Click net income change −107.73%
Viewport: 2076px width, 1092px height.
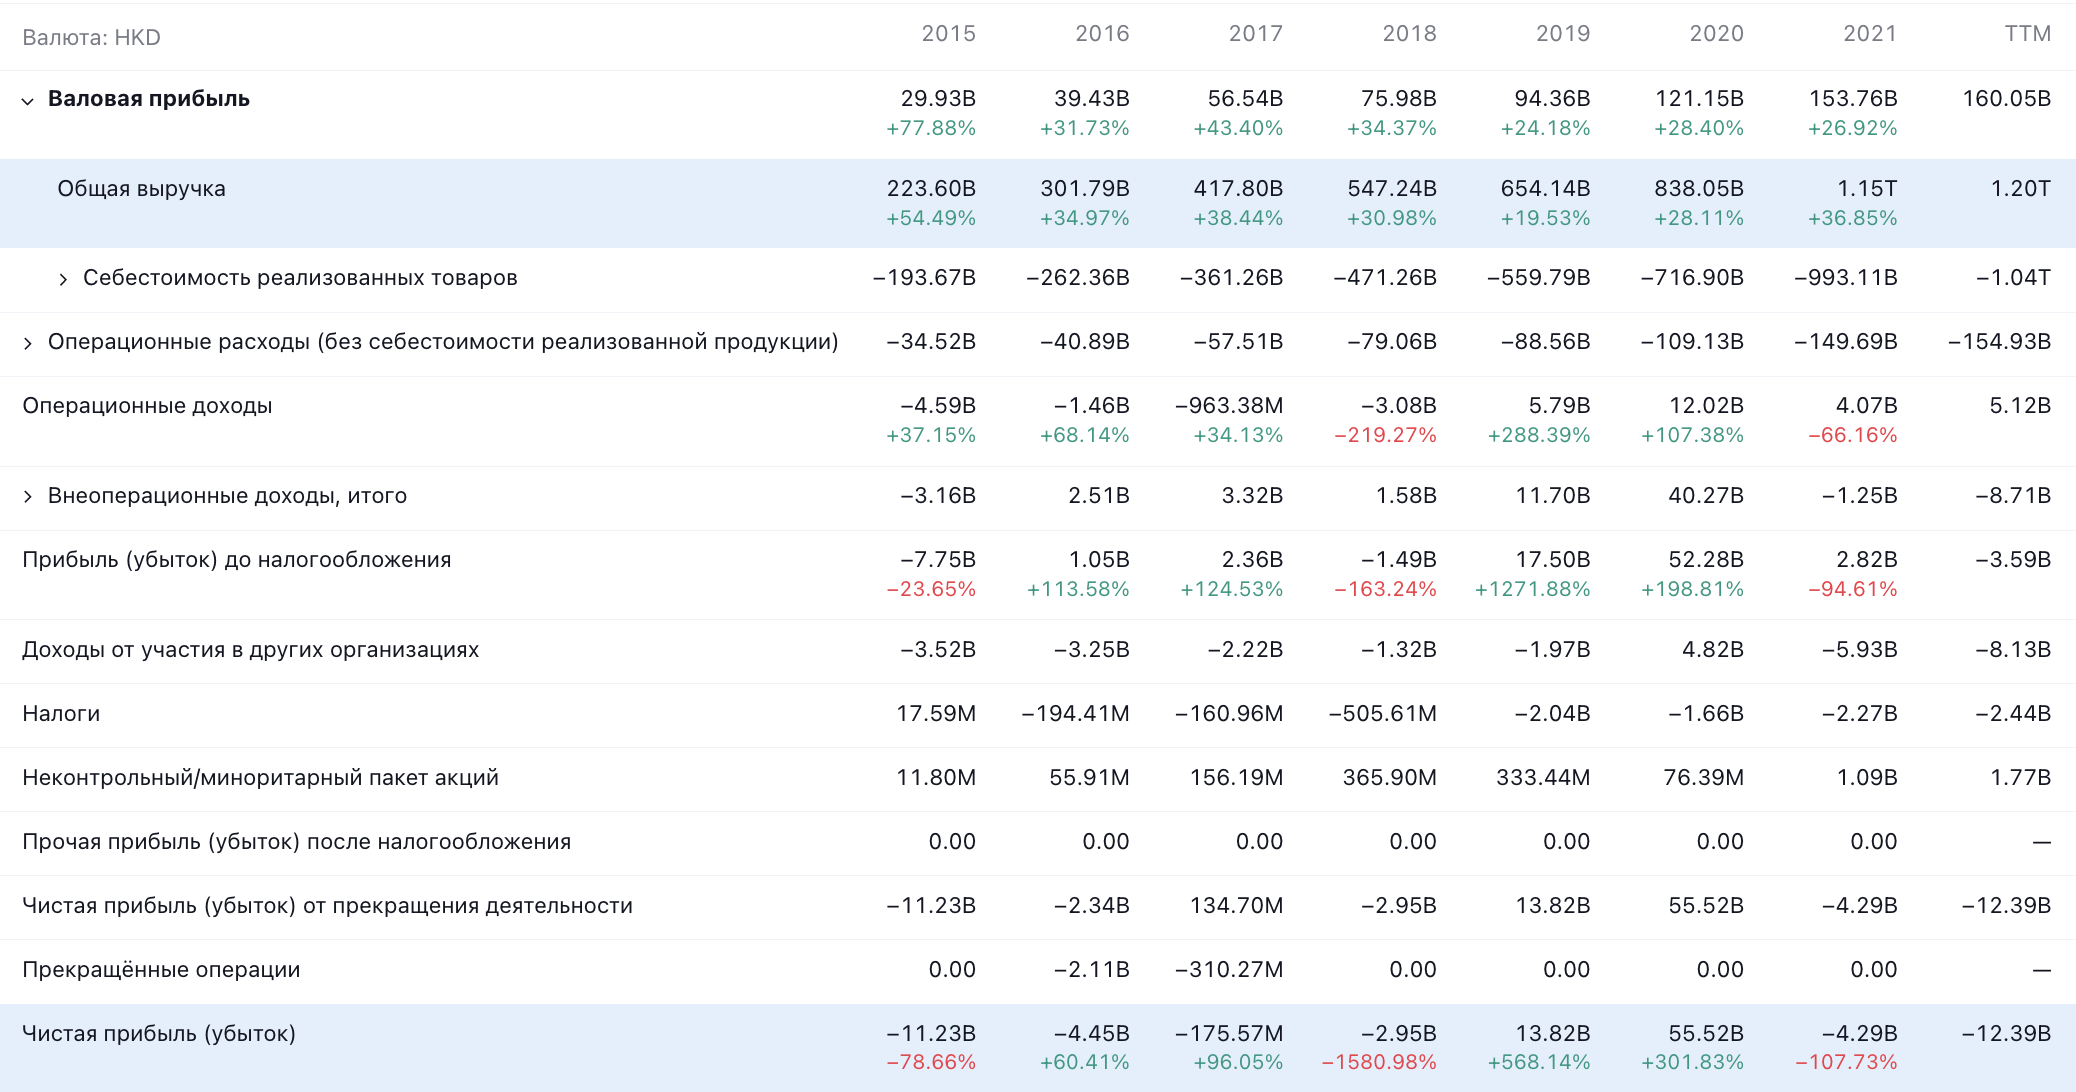tap(1846, 1062)
